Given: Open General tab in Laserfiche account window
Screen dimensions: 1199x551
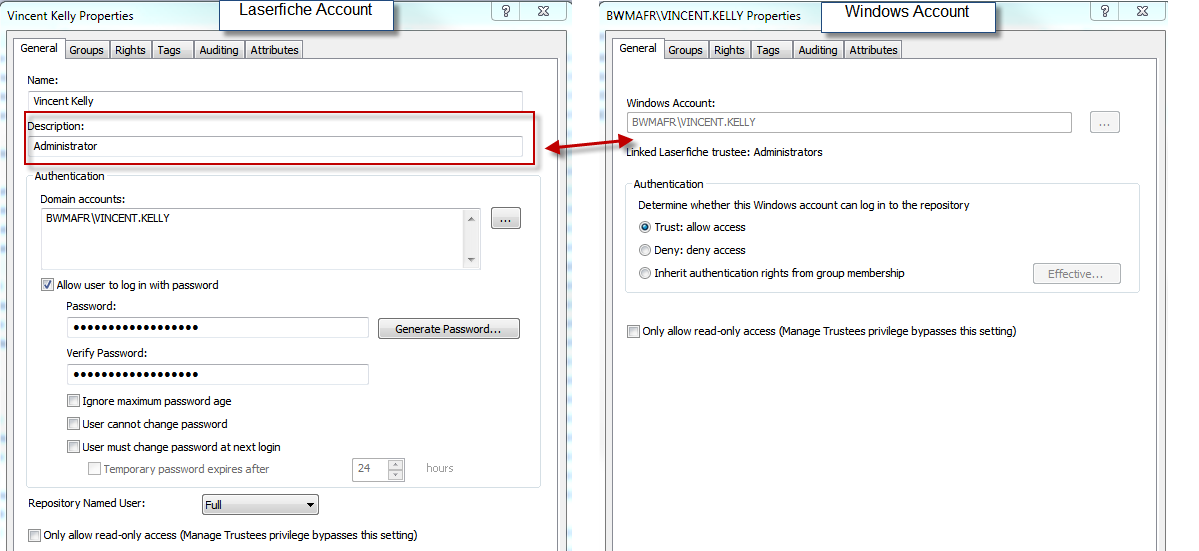Looking at the screenshot, I should pyautogui.click(x=39, y=48).
